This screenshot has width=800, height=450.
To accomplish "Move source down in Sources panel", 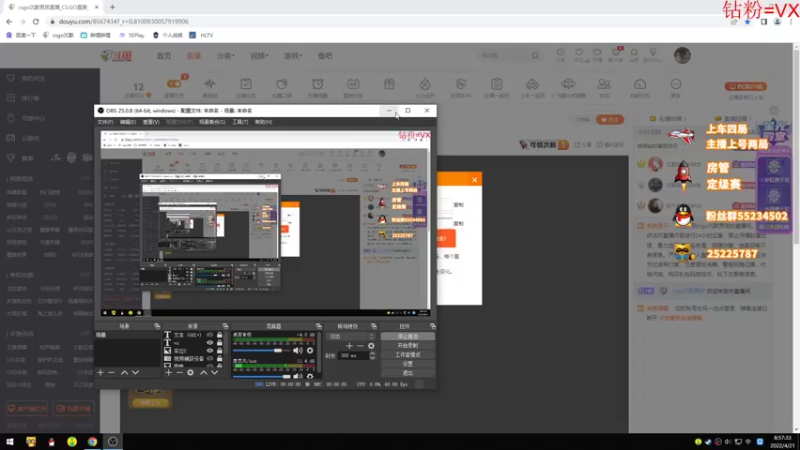I will pos(214,372).
